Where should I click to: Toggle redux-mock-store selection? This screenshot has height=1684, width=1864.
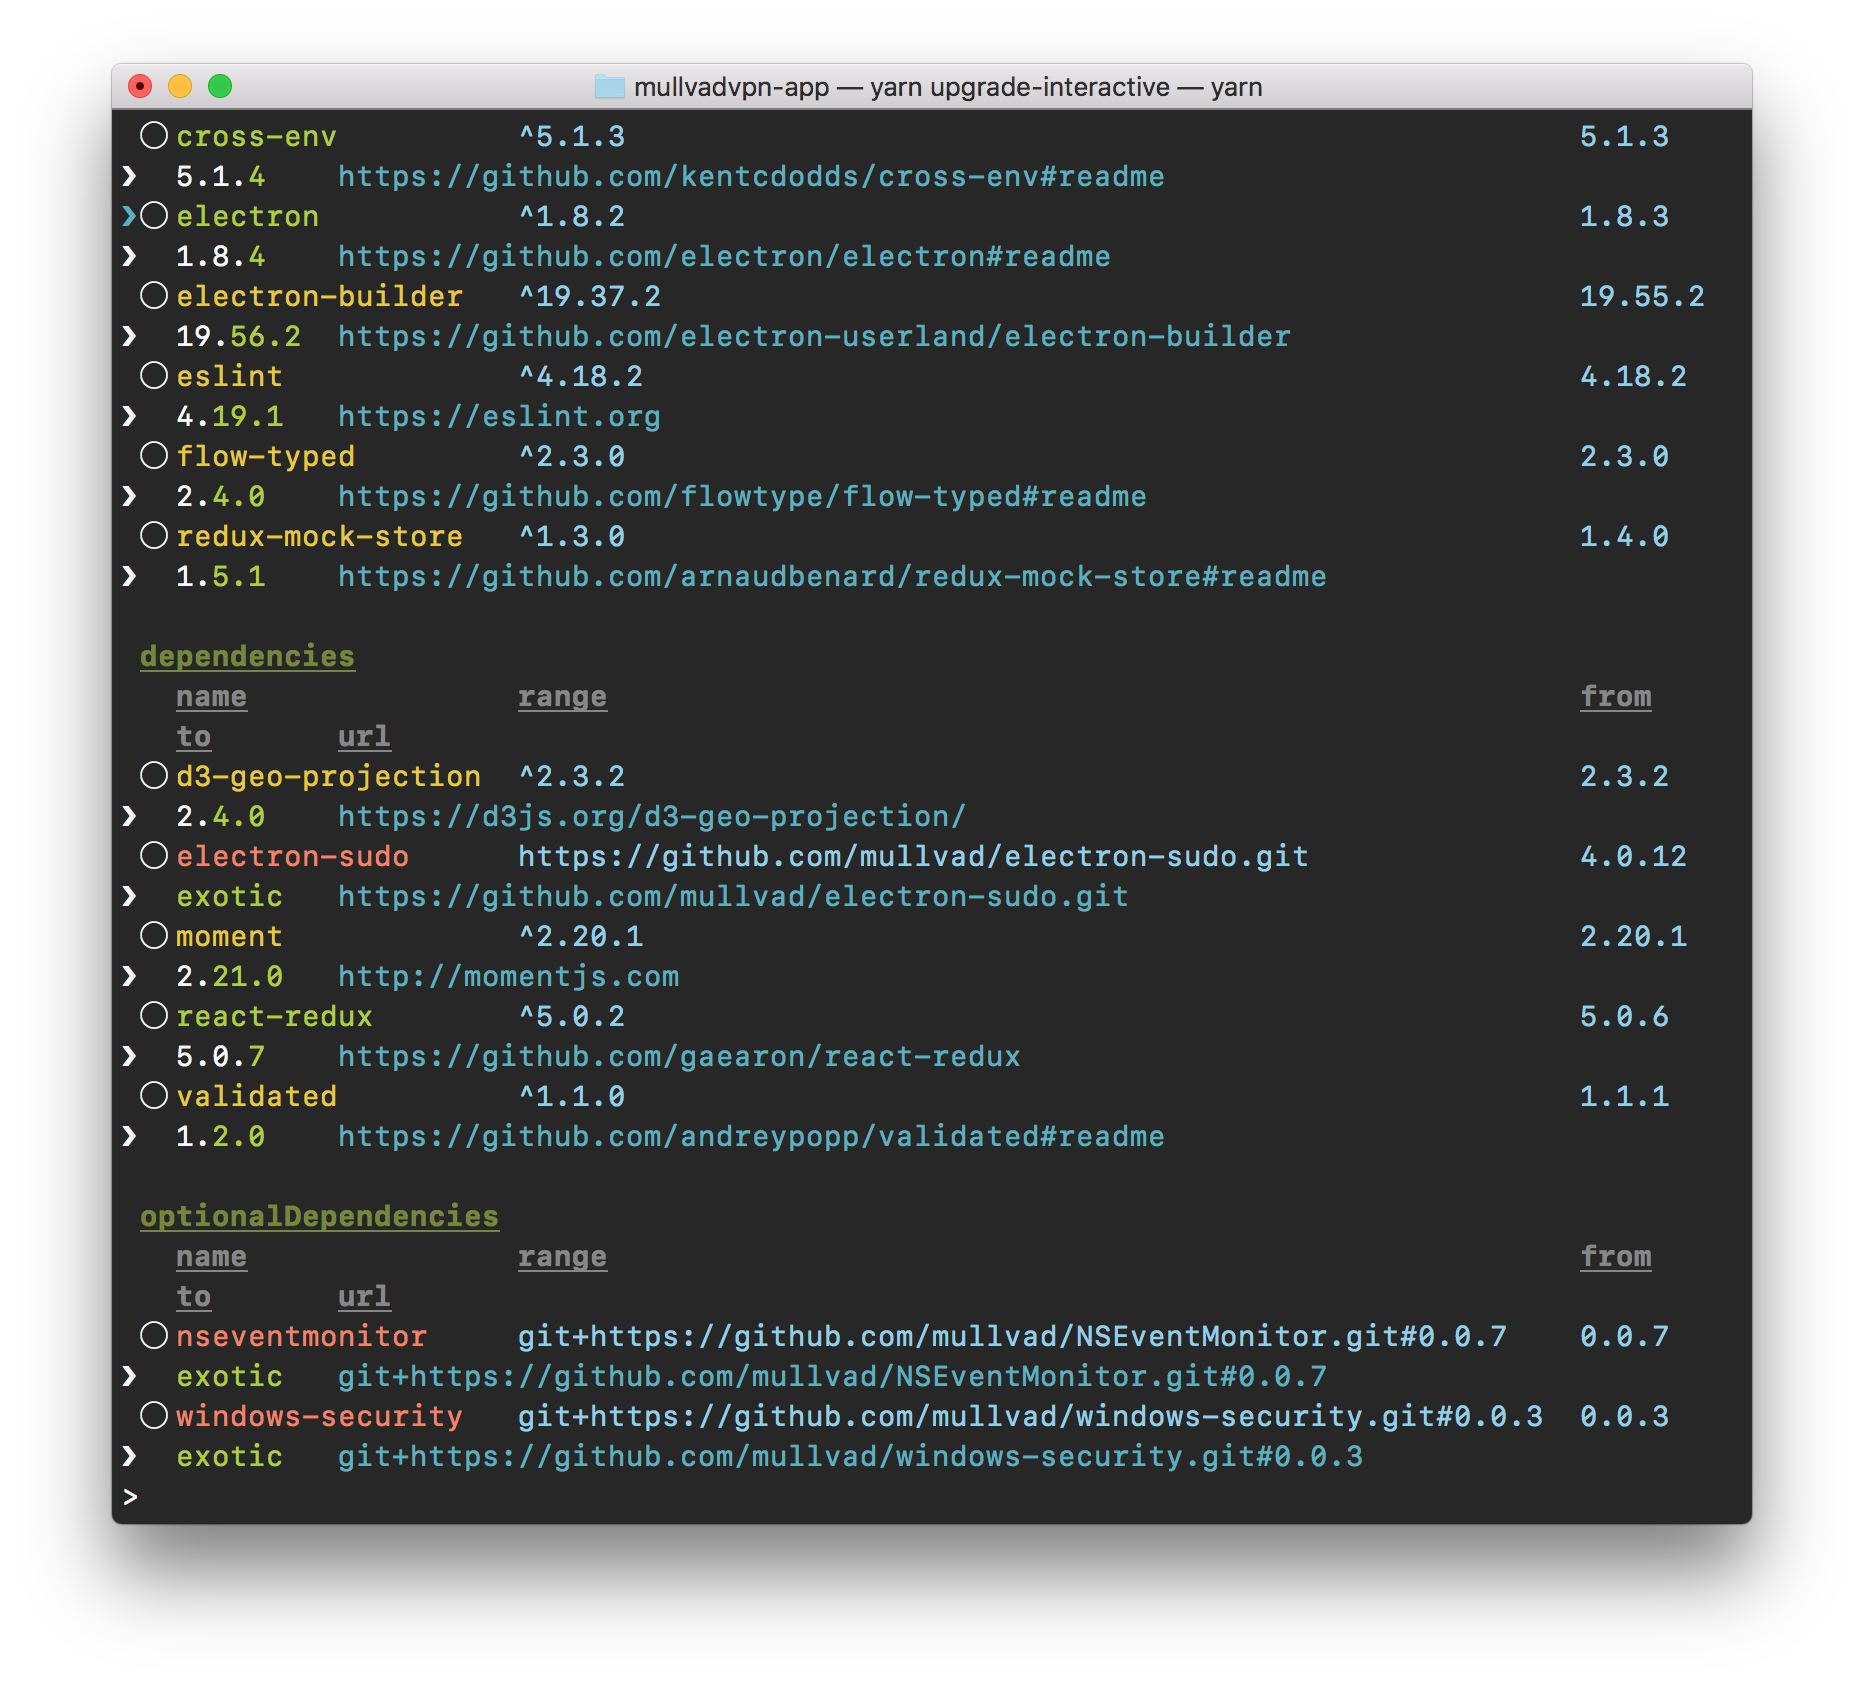click(x=154, y=536)
